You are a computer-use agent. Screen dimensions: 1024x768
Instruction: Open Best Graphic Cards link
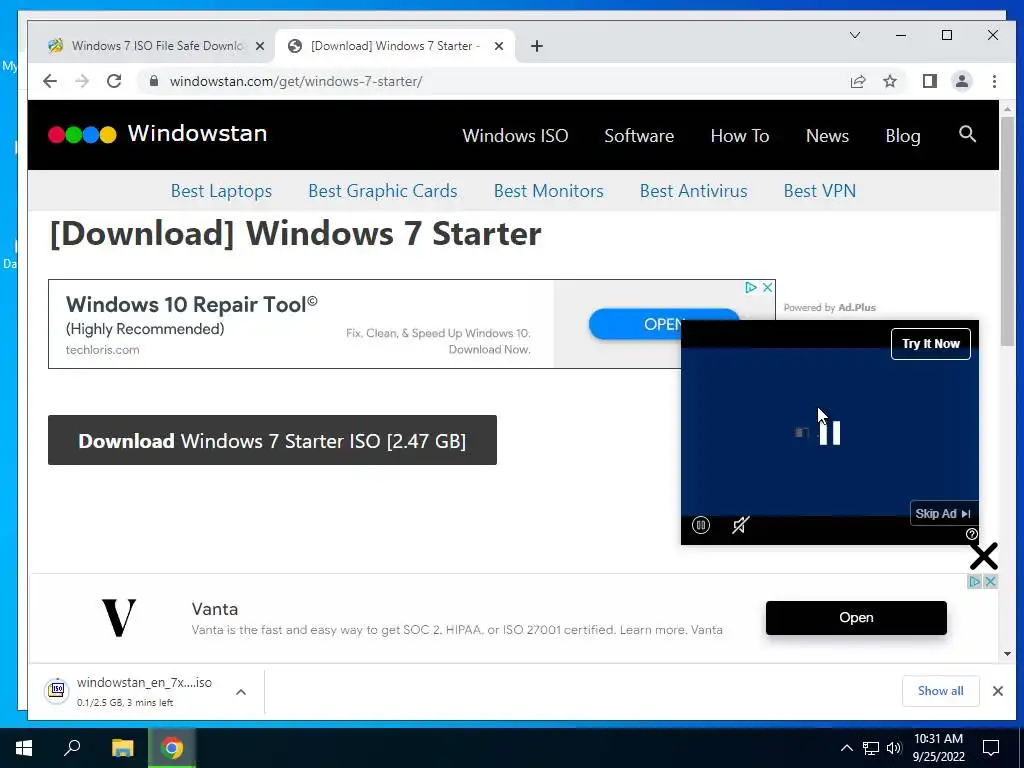click(x=383, y=191)
